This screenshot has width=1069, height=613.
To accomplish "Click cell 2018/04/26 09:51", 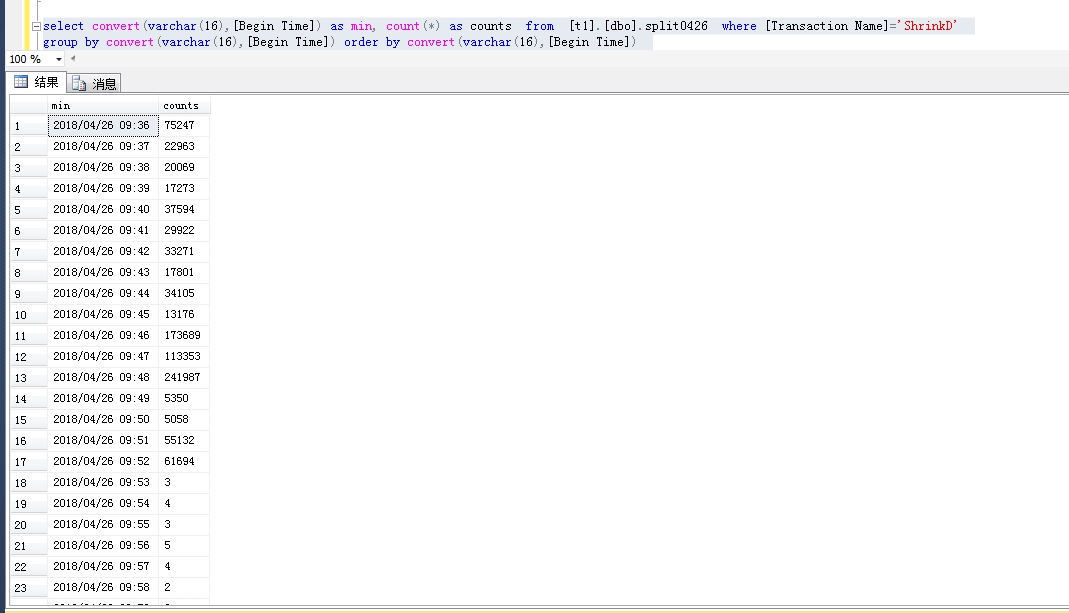I will click(103, 440).
